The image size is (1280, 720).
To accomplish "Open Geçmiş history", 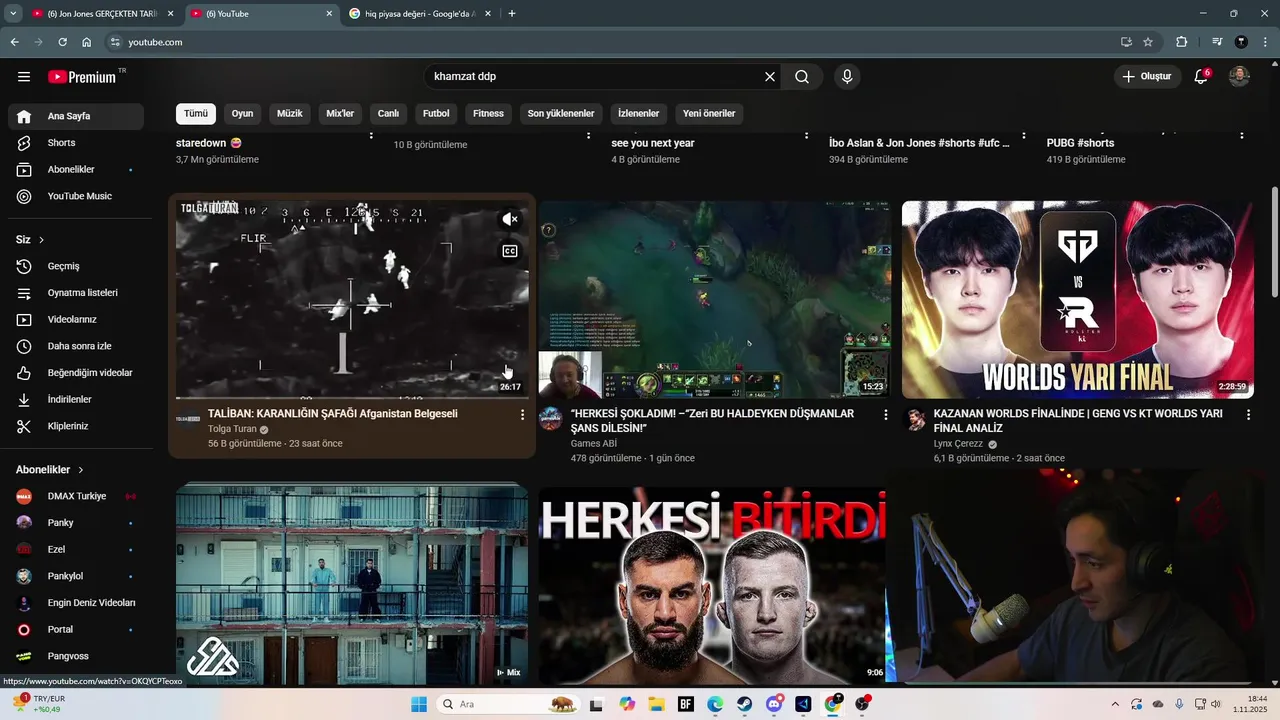I will tap(76, 266).
